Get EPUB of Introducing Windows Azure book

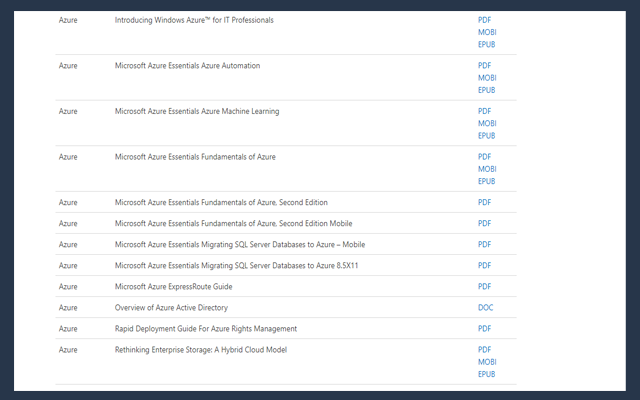coord(487,44)
